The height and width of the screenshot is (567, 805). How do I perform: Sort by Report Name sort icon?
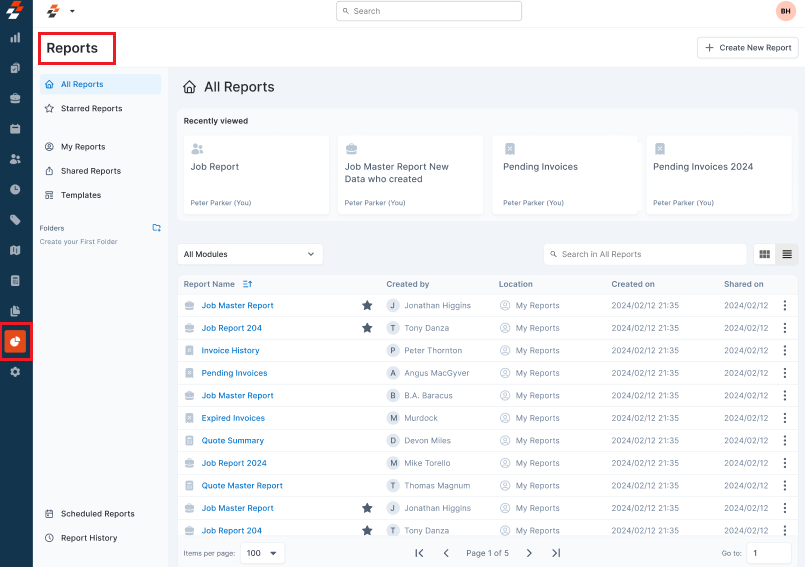point(247,284)
